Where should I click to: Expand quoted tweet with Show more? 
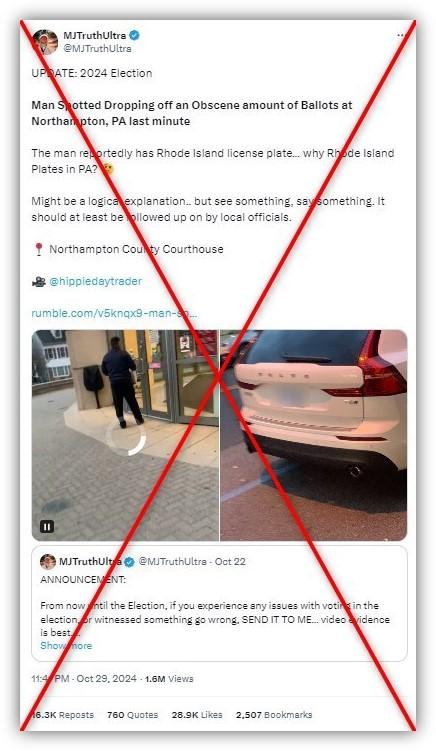coord(66,646)
